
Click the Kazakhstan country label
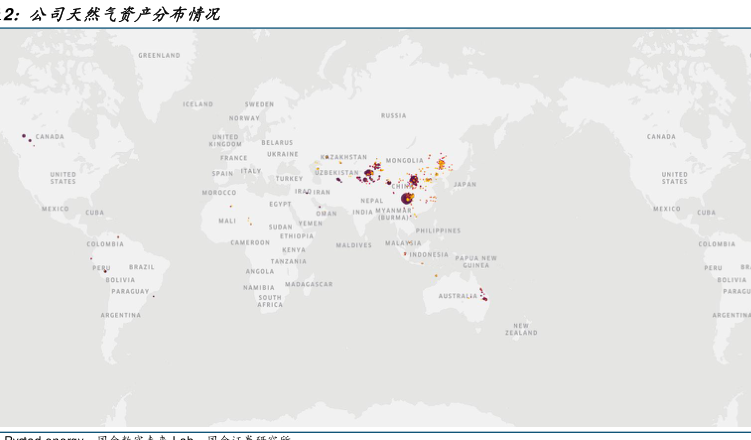pyautogui.click(x=345, y=157)
